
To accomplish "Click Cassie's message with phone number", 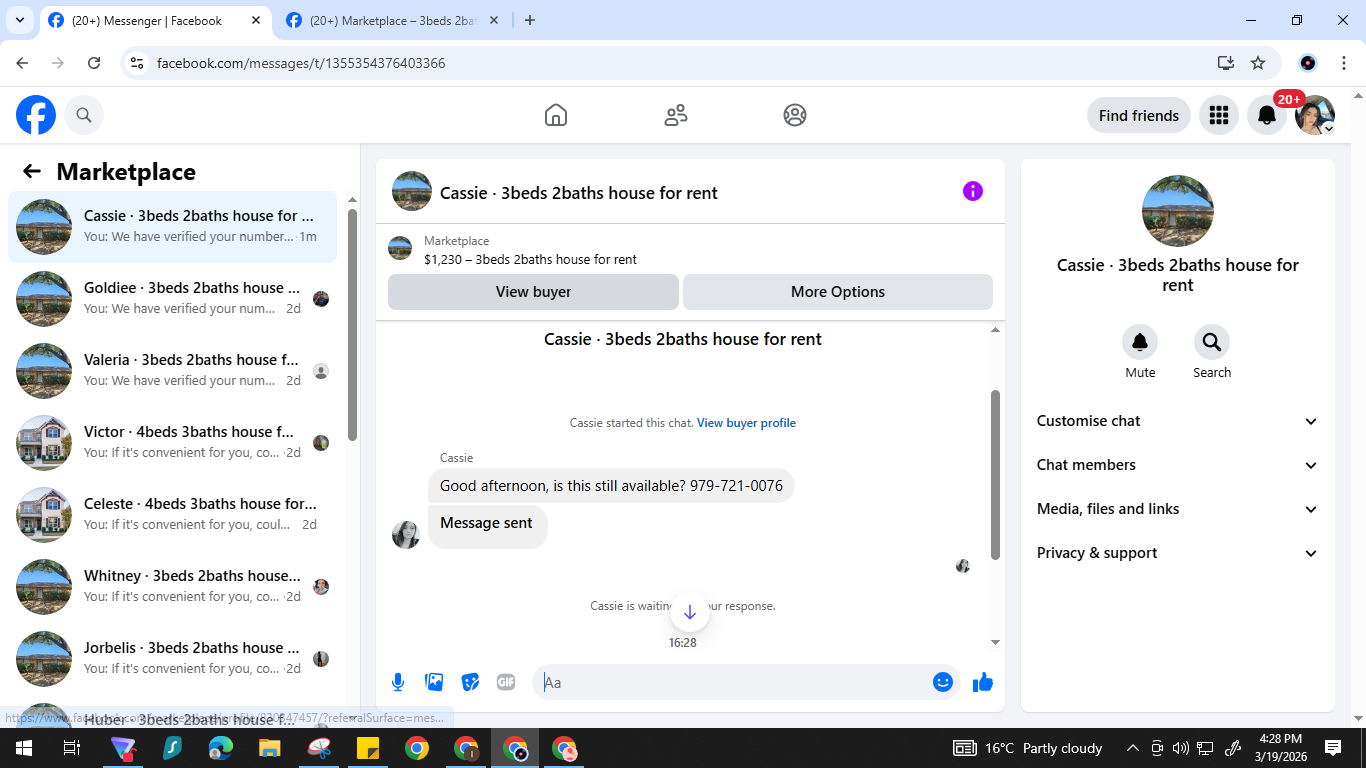I will (611, 486).
